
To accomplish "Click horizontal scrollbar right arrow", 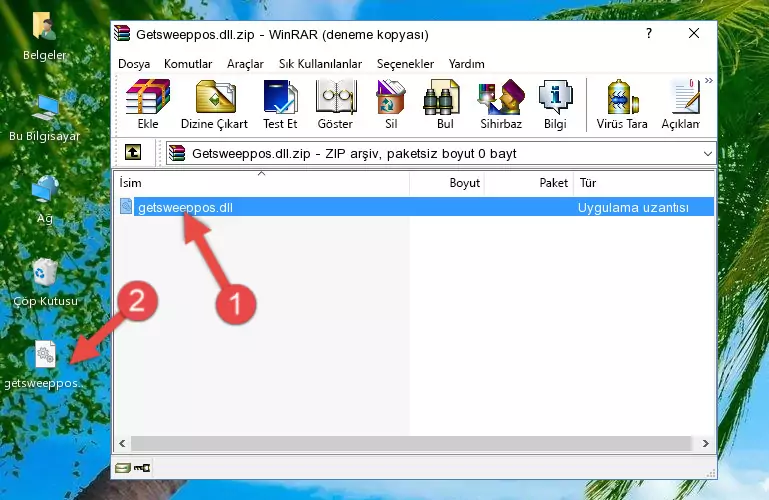I will pos(706,443).
